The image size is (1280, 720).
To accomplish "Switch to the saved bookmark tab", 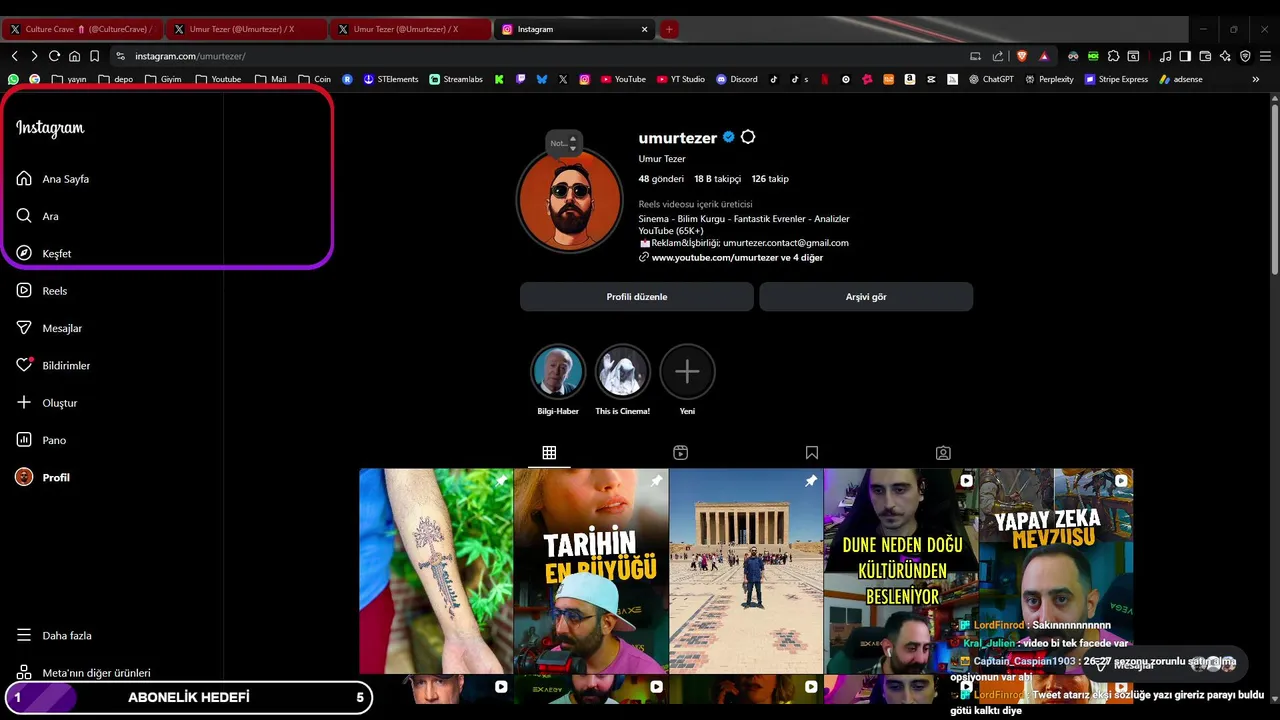I will pyautogui.click(x=812, y=453).
